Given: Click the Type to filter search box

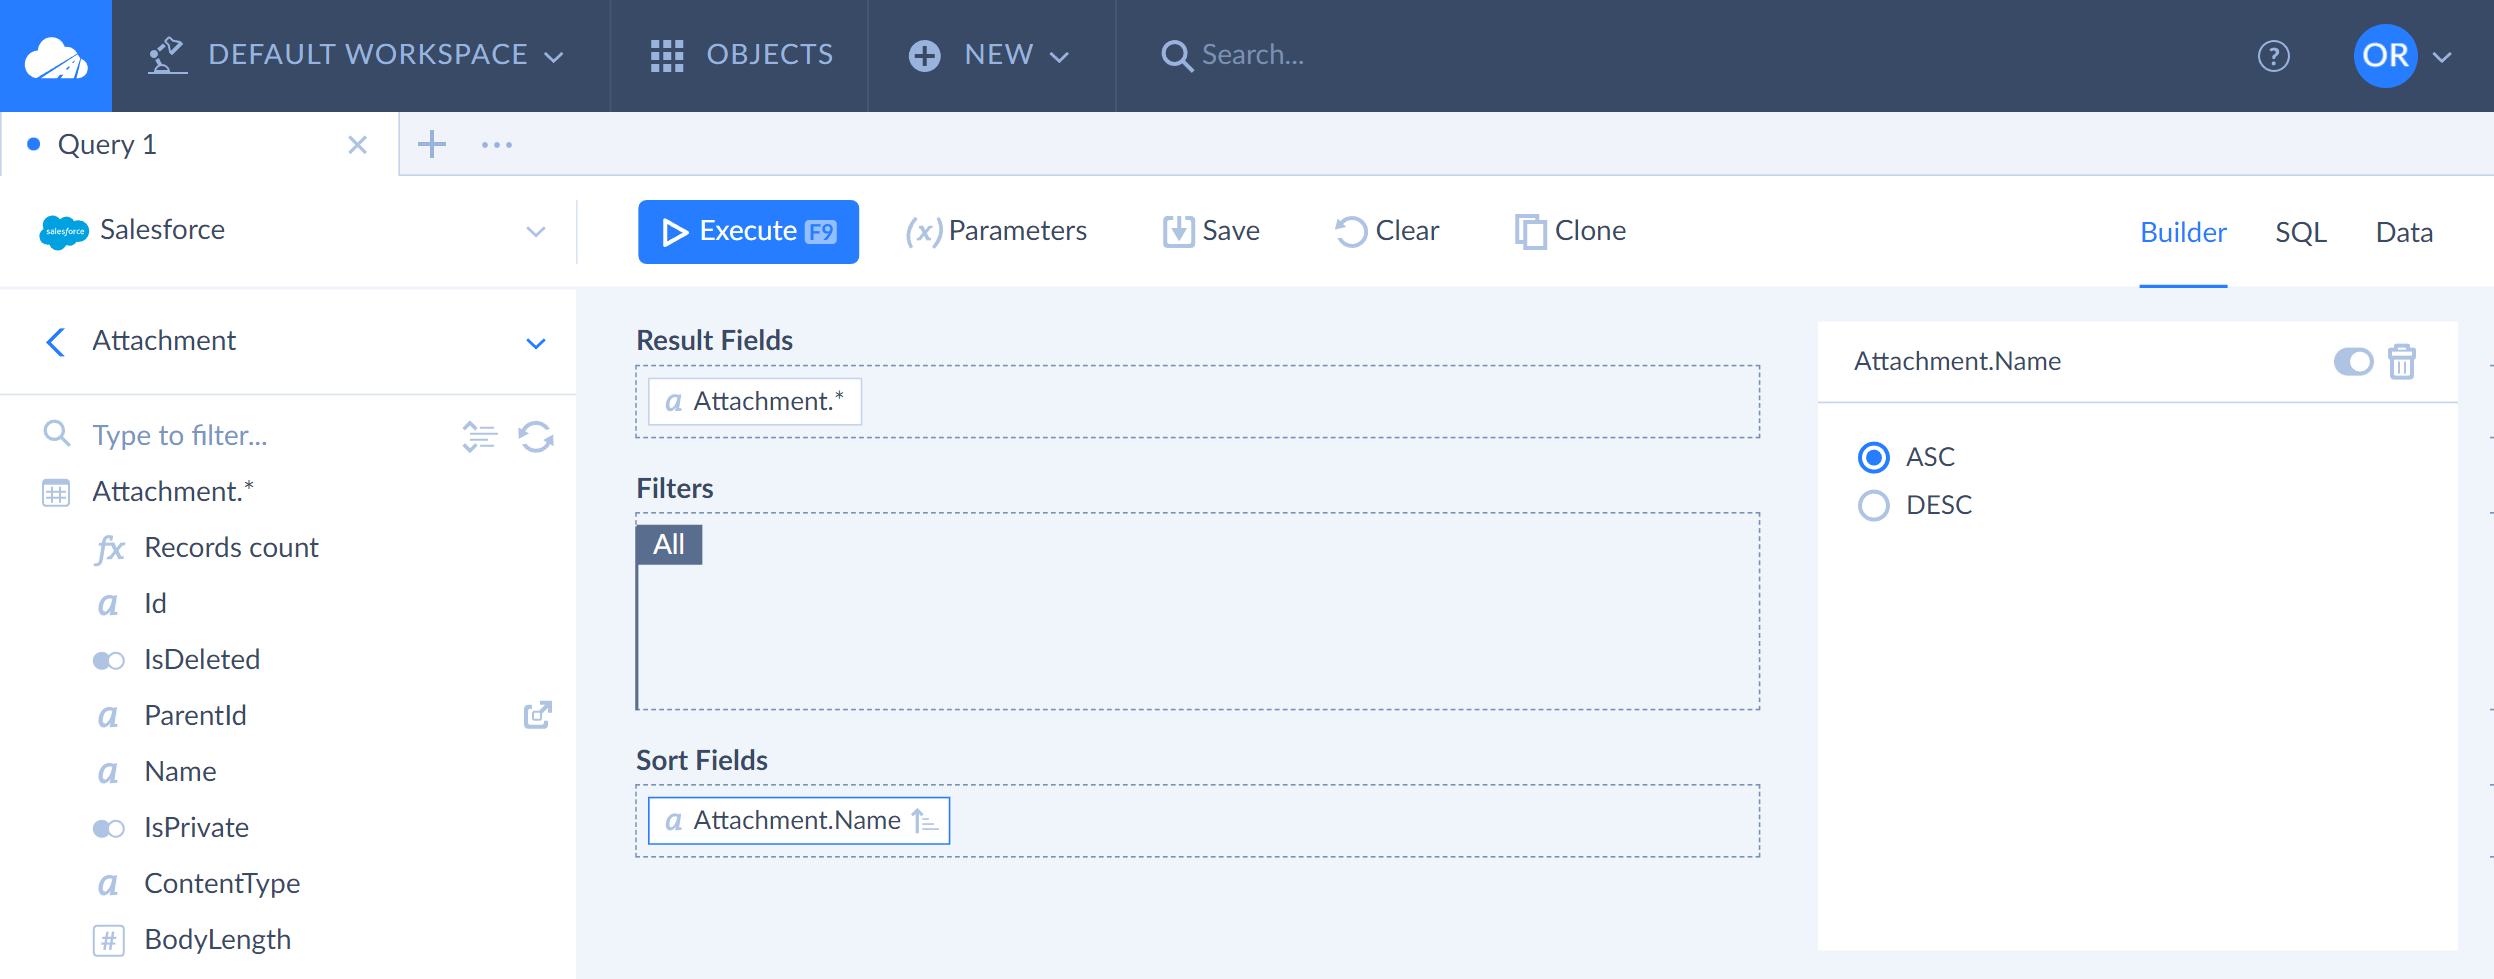Looking at the screenshot, I should [x=250, y=435].
